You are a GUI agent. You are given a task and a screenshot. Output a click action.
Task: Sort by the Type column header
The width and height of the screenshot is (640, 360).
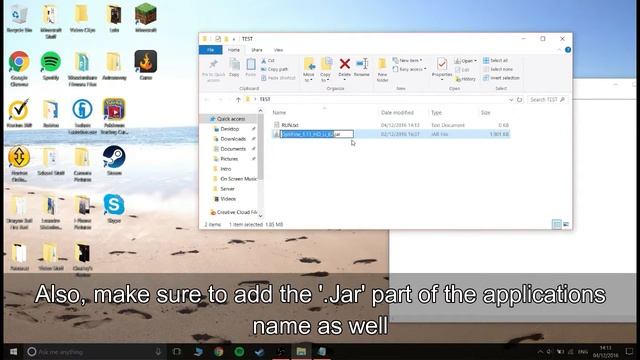tap(436, 113)
